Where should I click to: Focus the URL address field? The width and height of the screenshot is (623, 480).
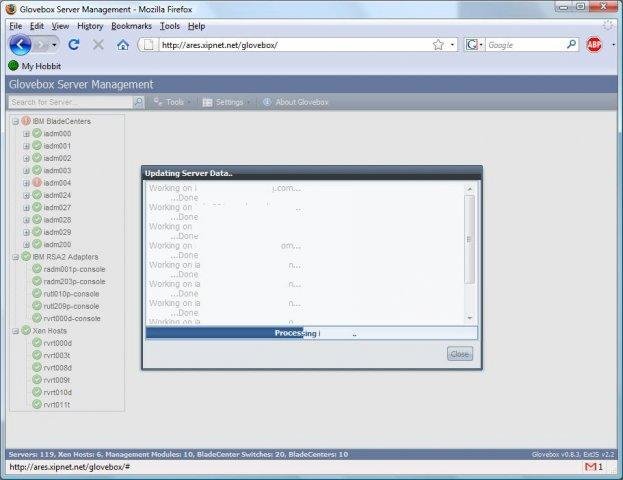(x=294, y=45)
